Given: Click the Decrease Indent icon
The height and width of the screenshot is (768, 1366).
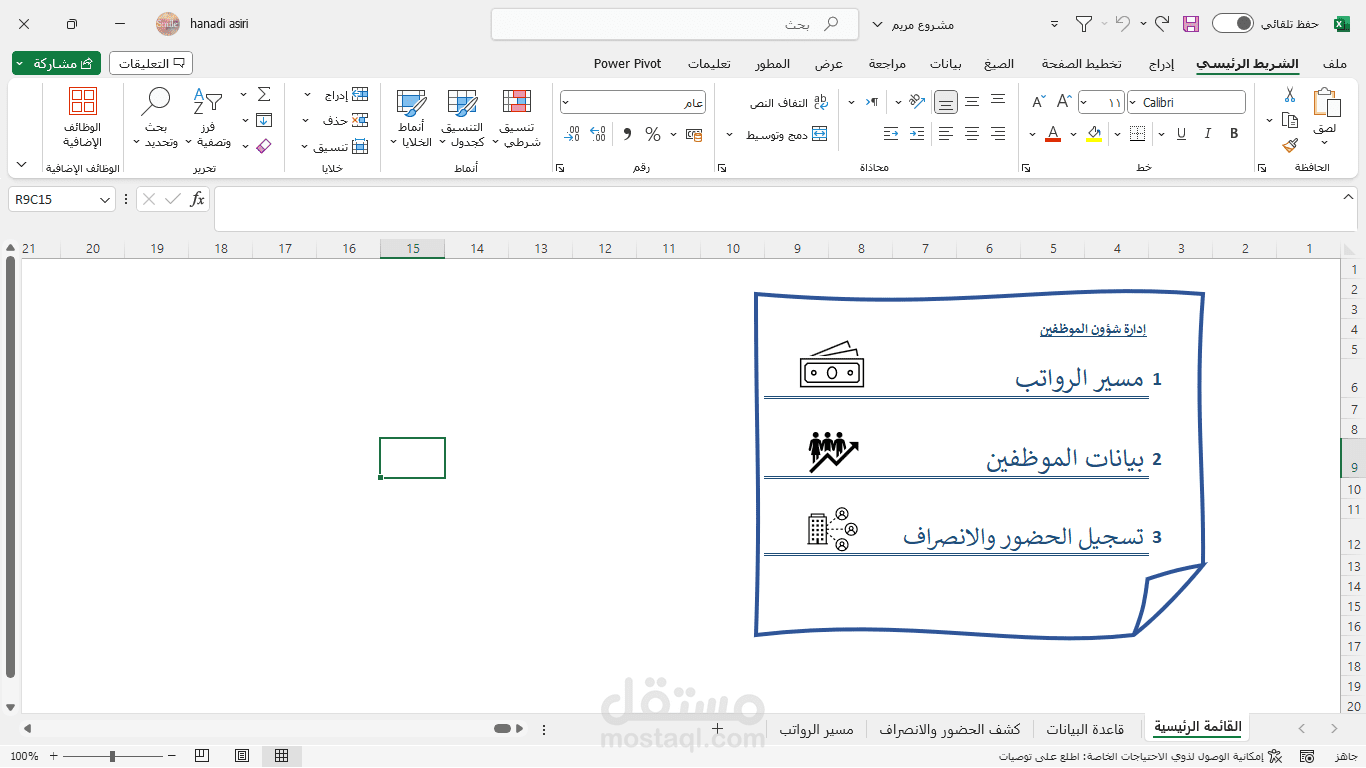Looking at the screenshot, I should click(918, 133).
